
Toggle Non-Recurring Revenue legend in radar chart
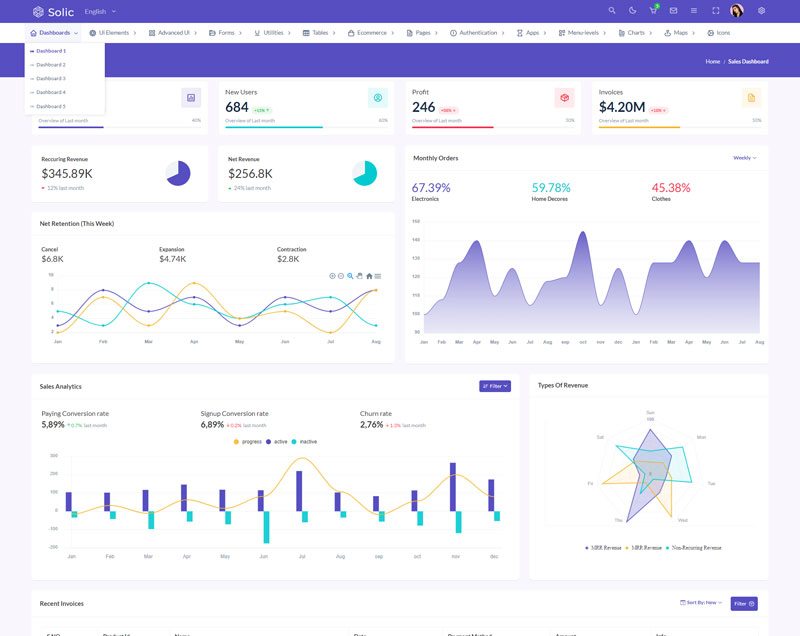(x=696, y=548)
